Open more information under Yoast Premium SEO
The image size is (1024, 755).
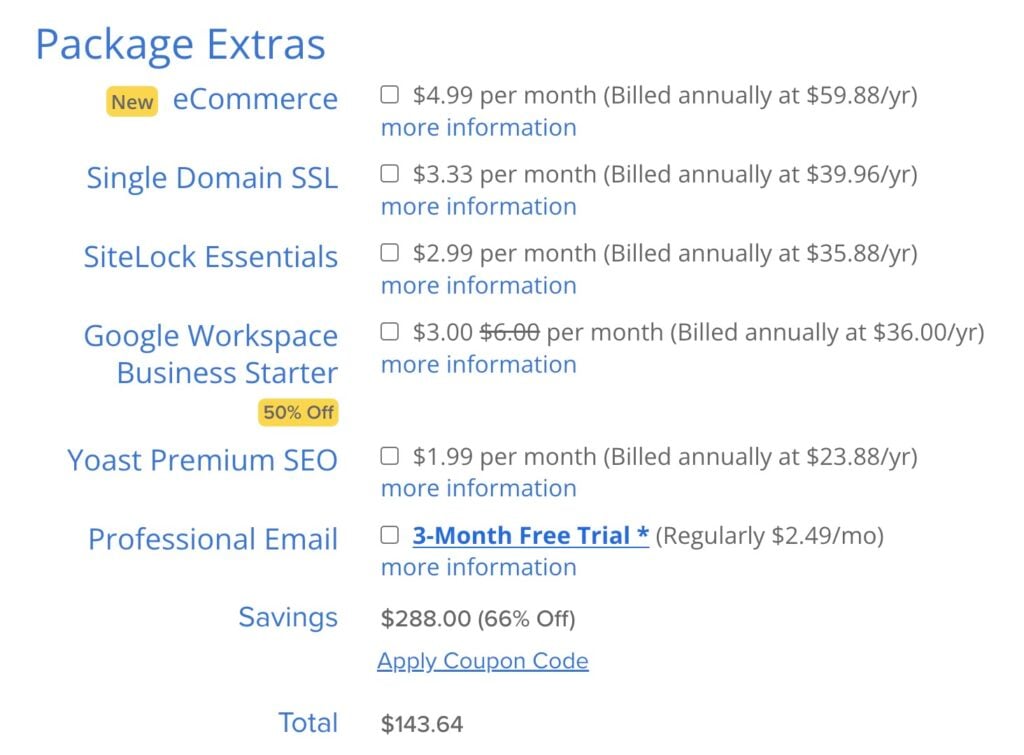(x=477, y=488)
